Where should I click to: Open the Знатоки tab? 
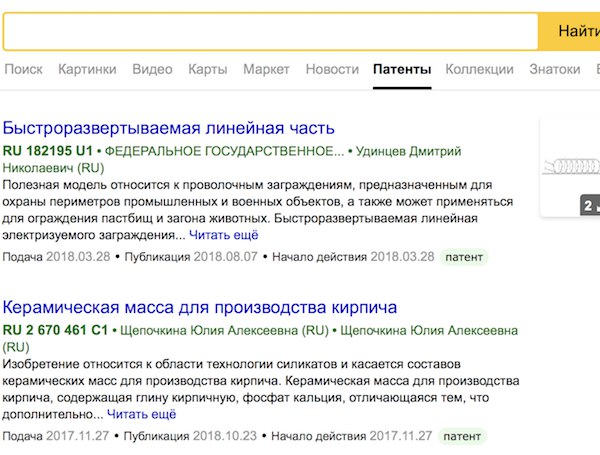[x=555, y=69]
